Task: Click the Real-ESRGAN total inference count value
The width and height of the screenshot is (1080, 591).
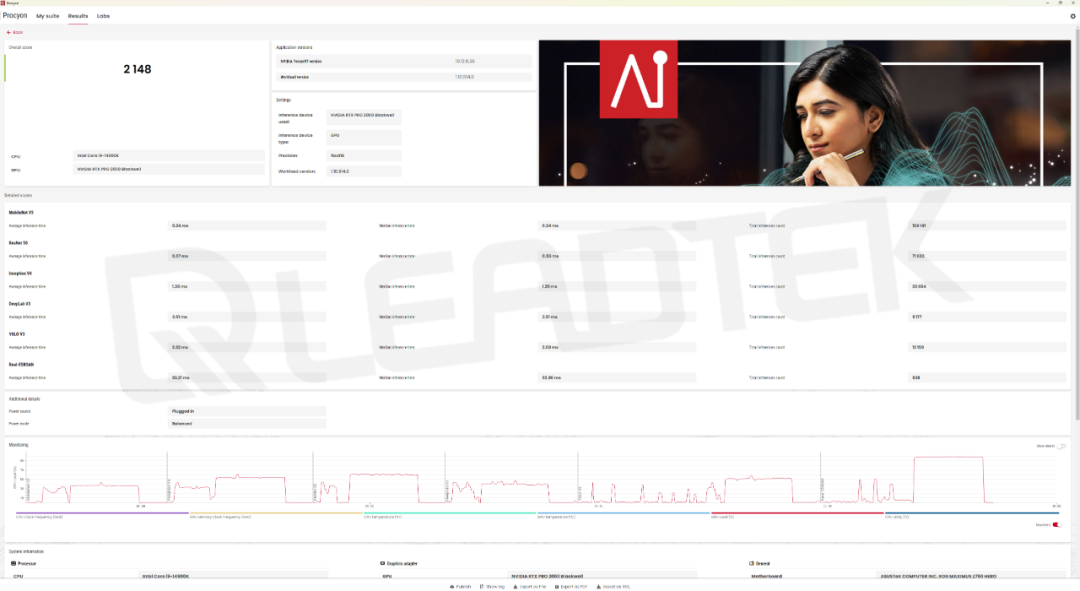Action: [987, 377]
